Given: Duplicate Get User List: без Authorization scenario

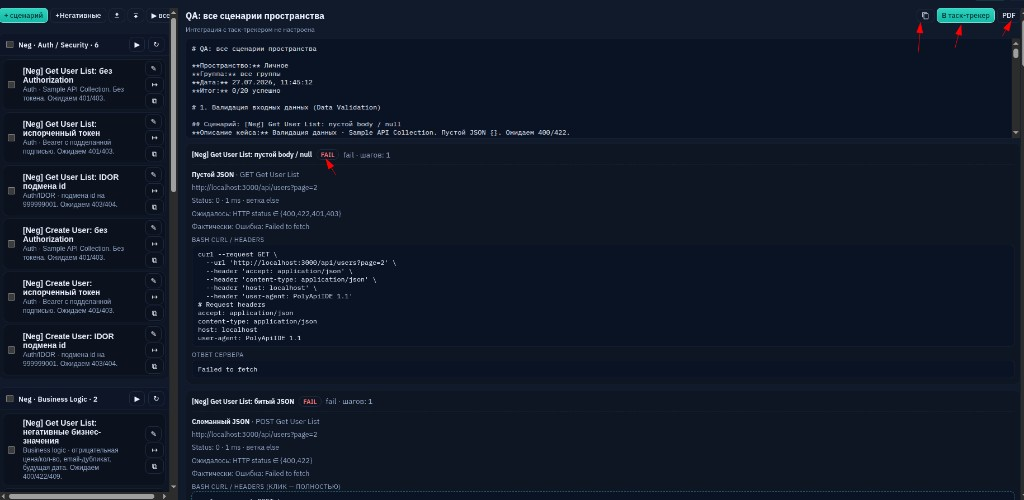Looking at the screenshot, I should click(x=154, y=101).
